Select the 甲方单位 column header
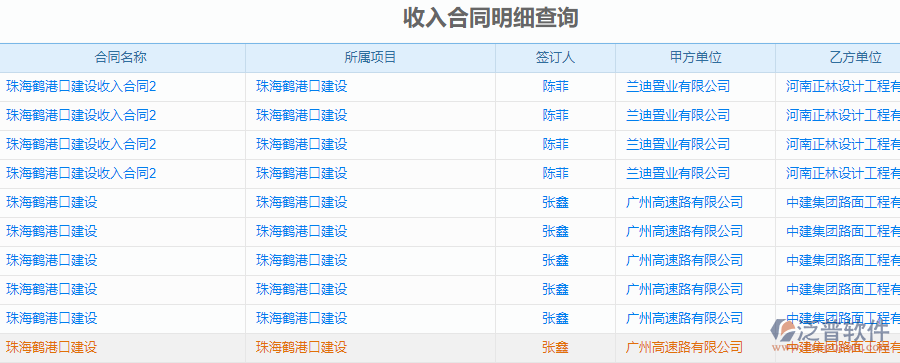900x363 pixels. (695, 57)
